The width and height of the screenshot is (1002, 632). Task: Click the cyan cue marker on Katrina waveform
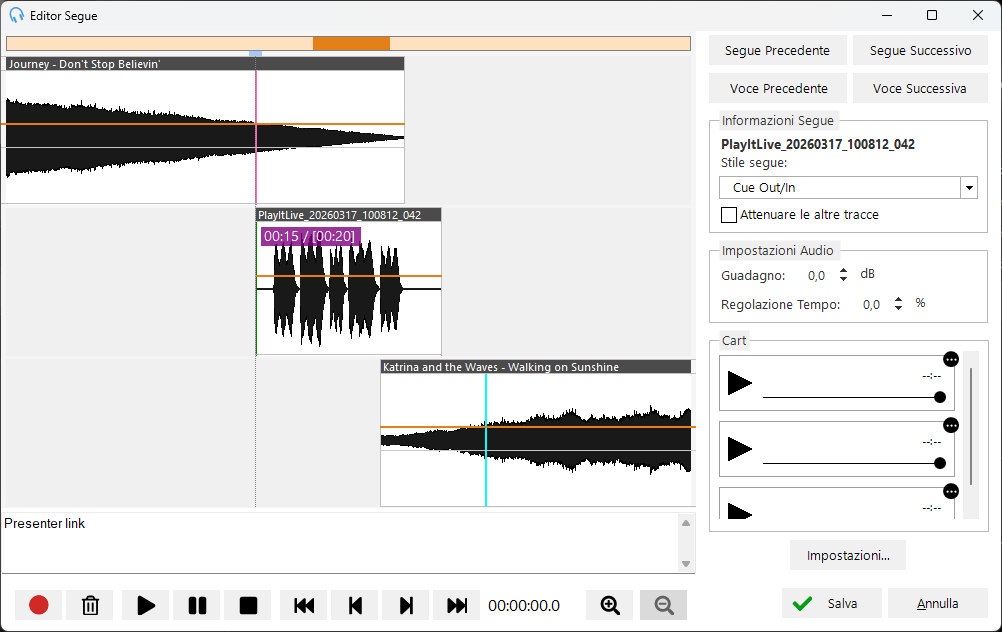pos(486,440)
